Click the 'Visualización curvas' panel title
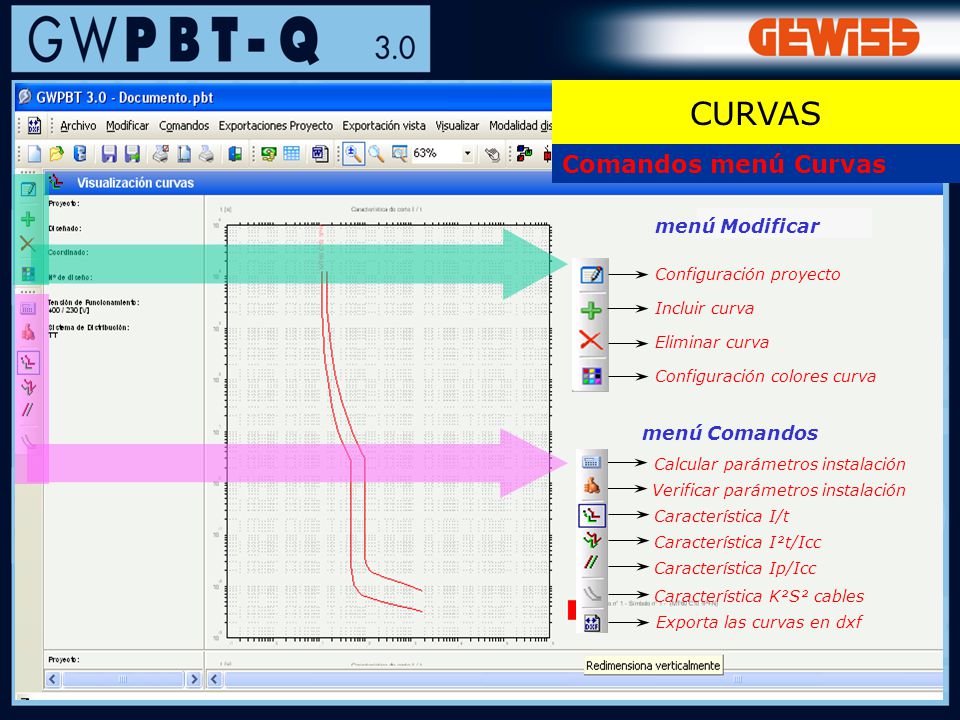Image resolution: width=960 pixels, height=720 pixels. 135,182
